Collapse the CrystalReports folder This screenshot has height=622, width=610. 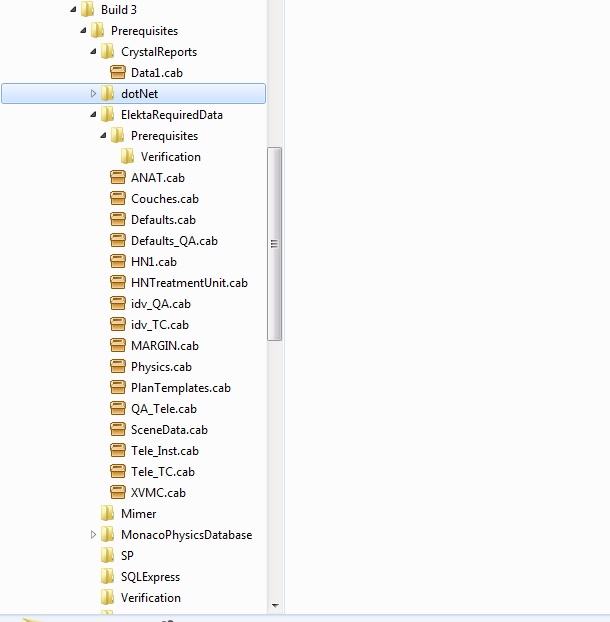click(x=94, y=52)
